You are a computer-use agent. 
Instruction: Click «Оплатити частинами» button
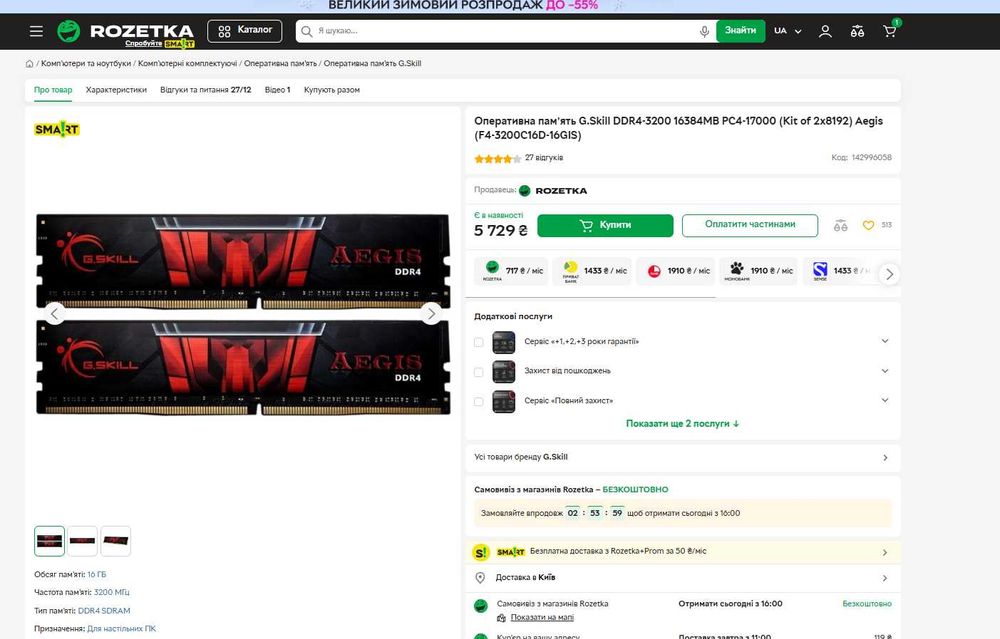[x=750, y=225]
